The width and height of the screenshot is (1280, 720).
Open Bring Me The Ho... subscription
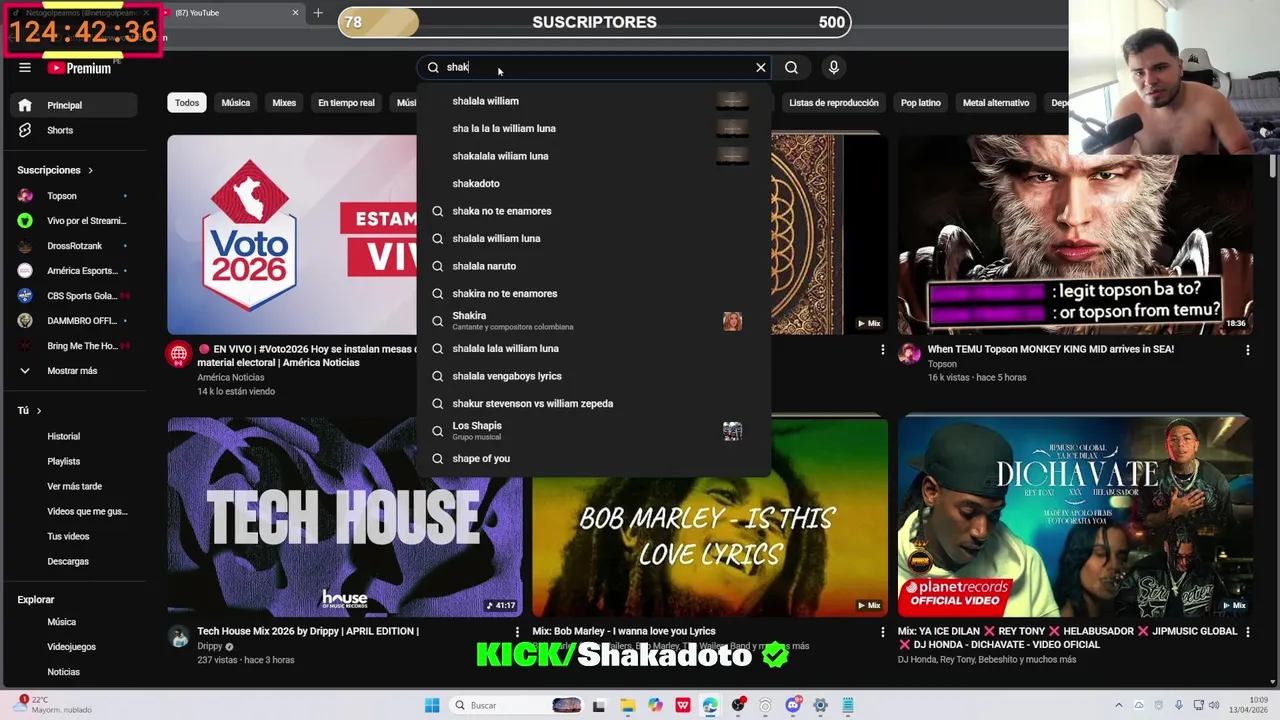[74, 346]
